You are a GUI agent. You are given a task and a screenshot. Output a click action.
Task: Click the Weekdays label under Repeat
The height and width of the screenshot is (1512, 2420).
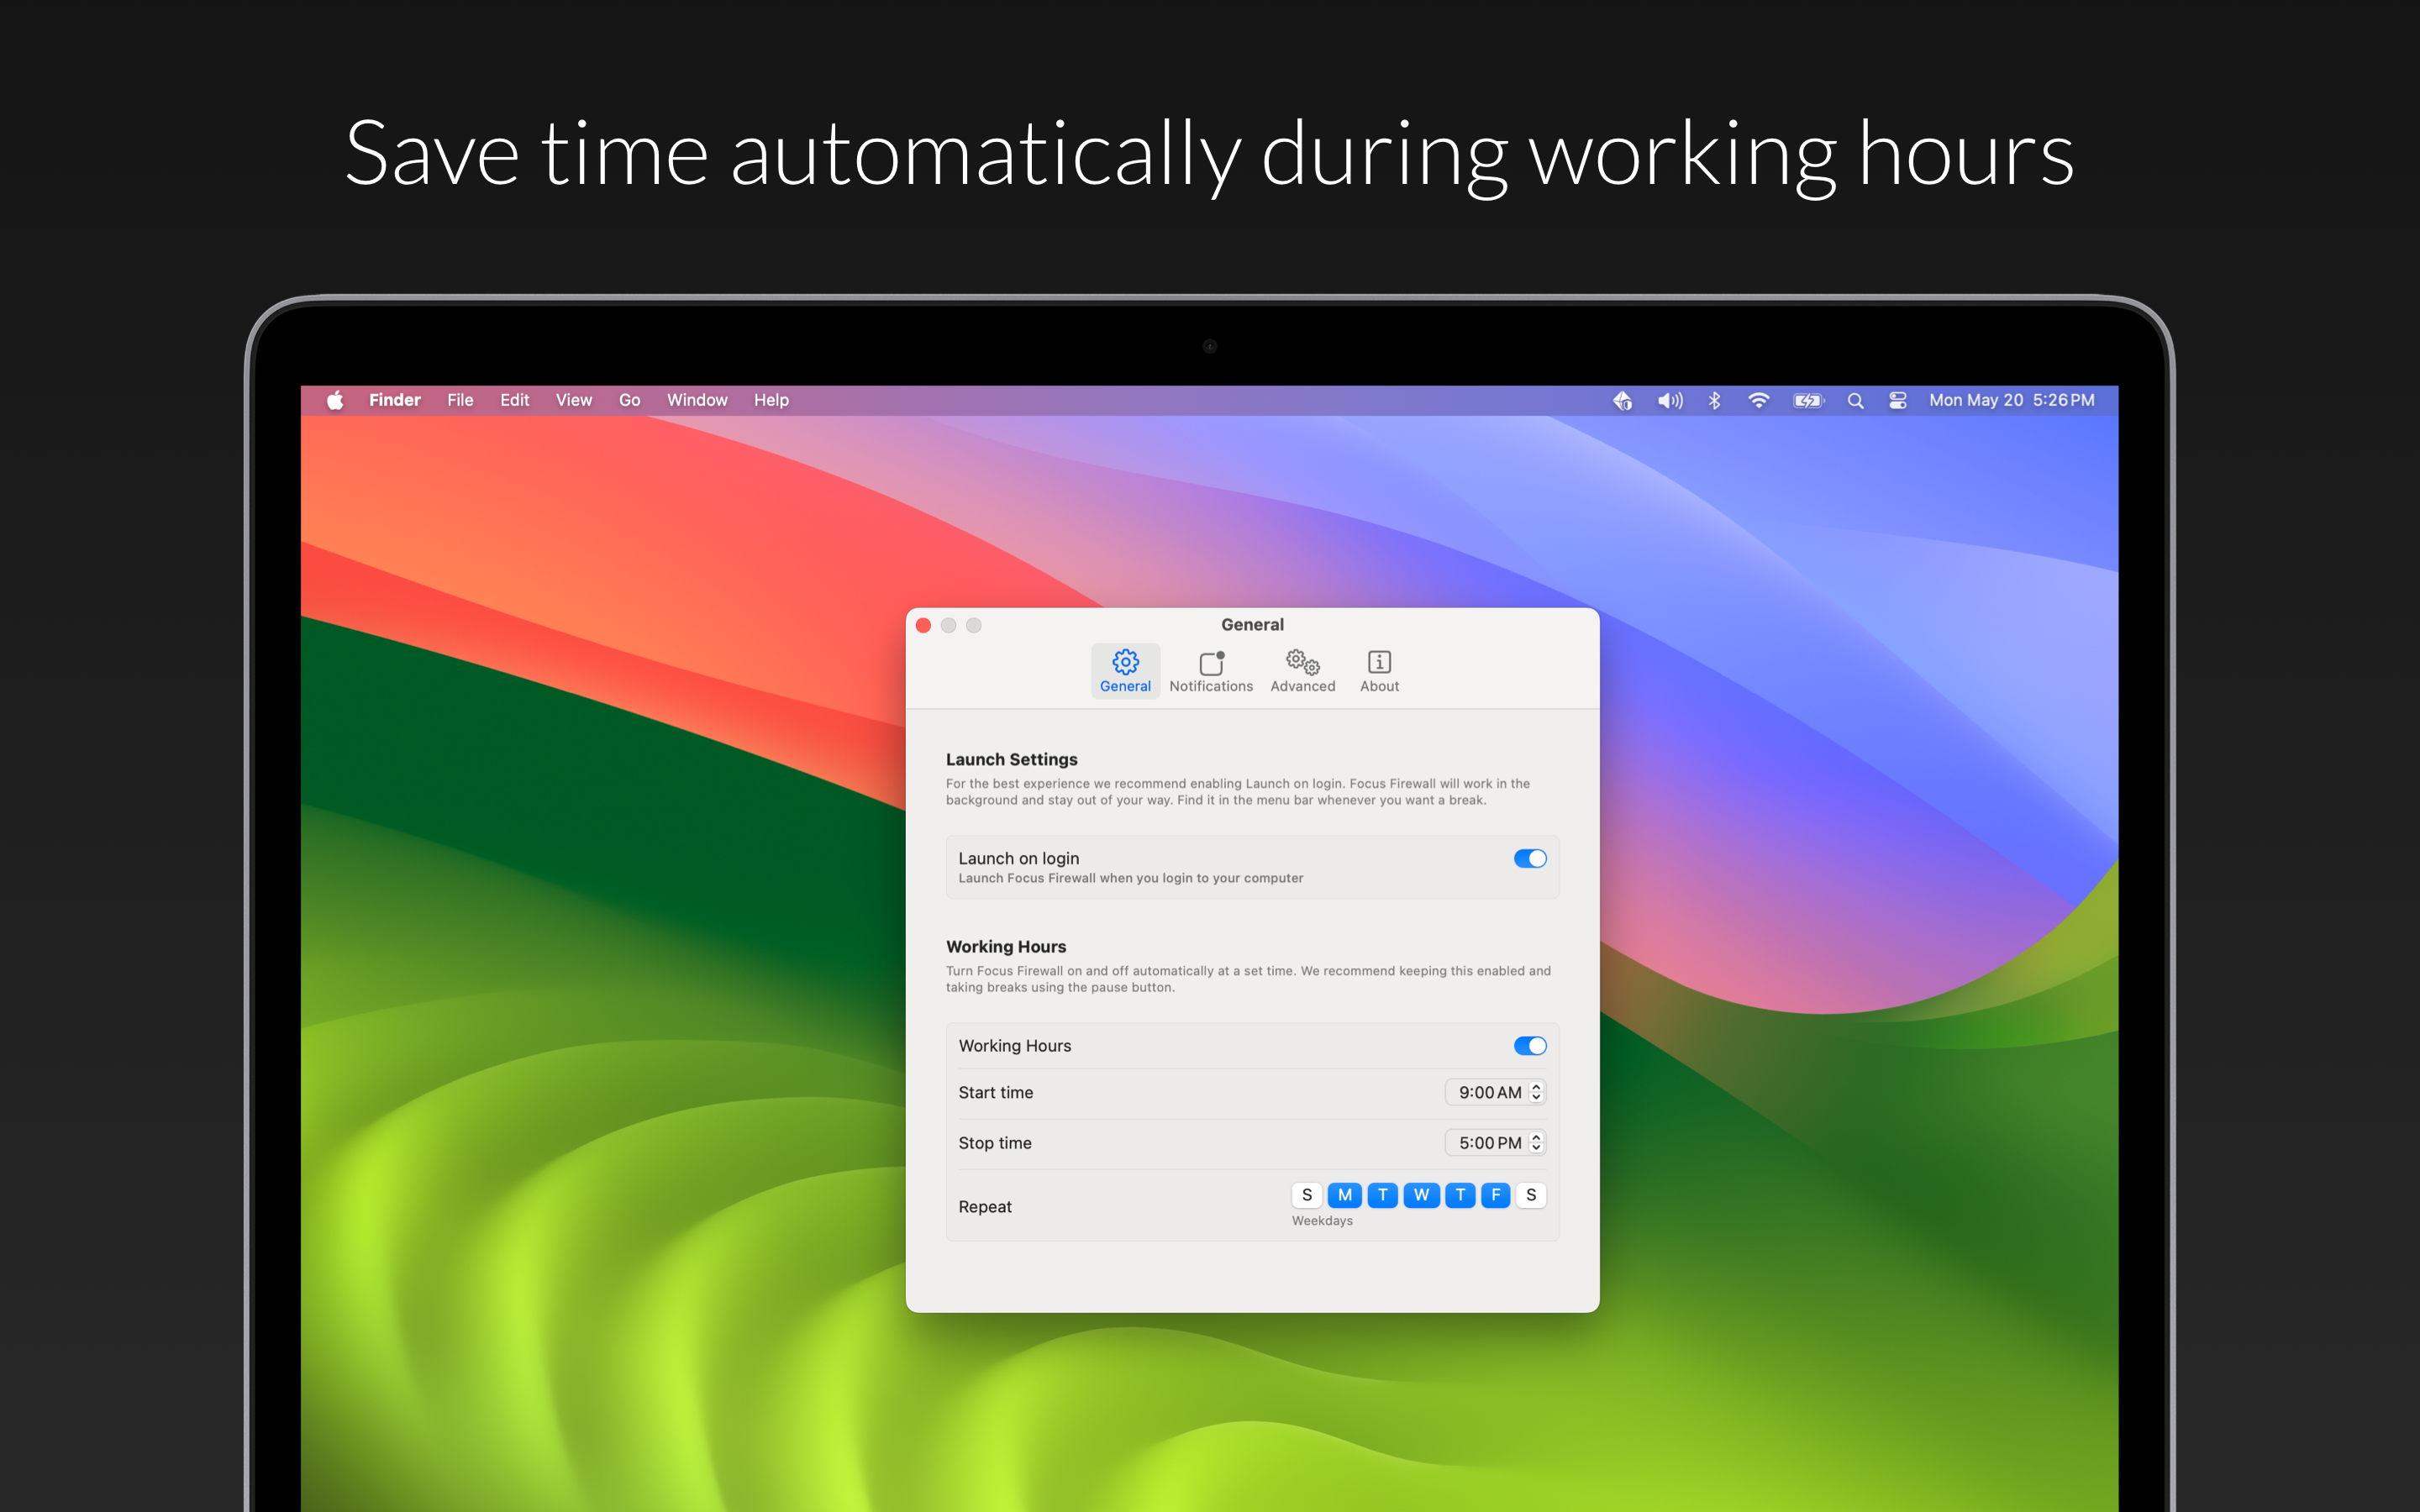click(1322, 1220)
